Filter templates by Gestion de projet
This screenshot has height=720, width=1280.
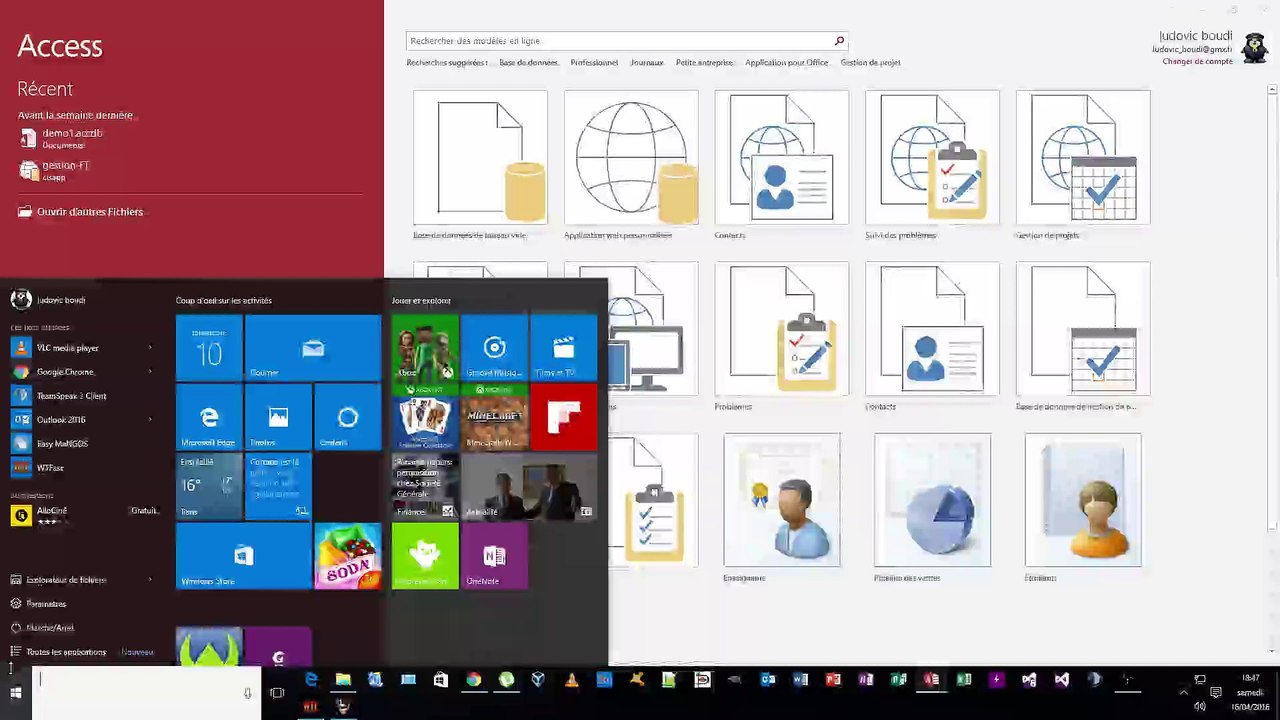point(870,62)
